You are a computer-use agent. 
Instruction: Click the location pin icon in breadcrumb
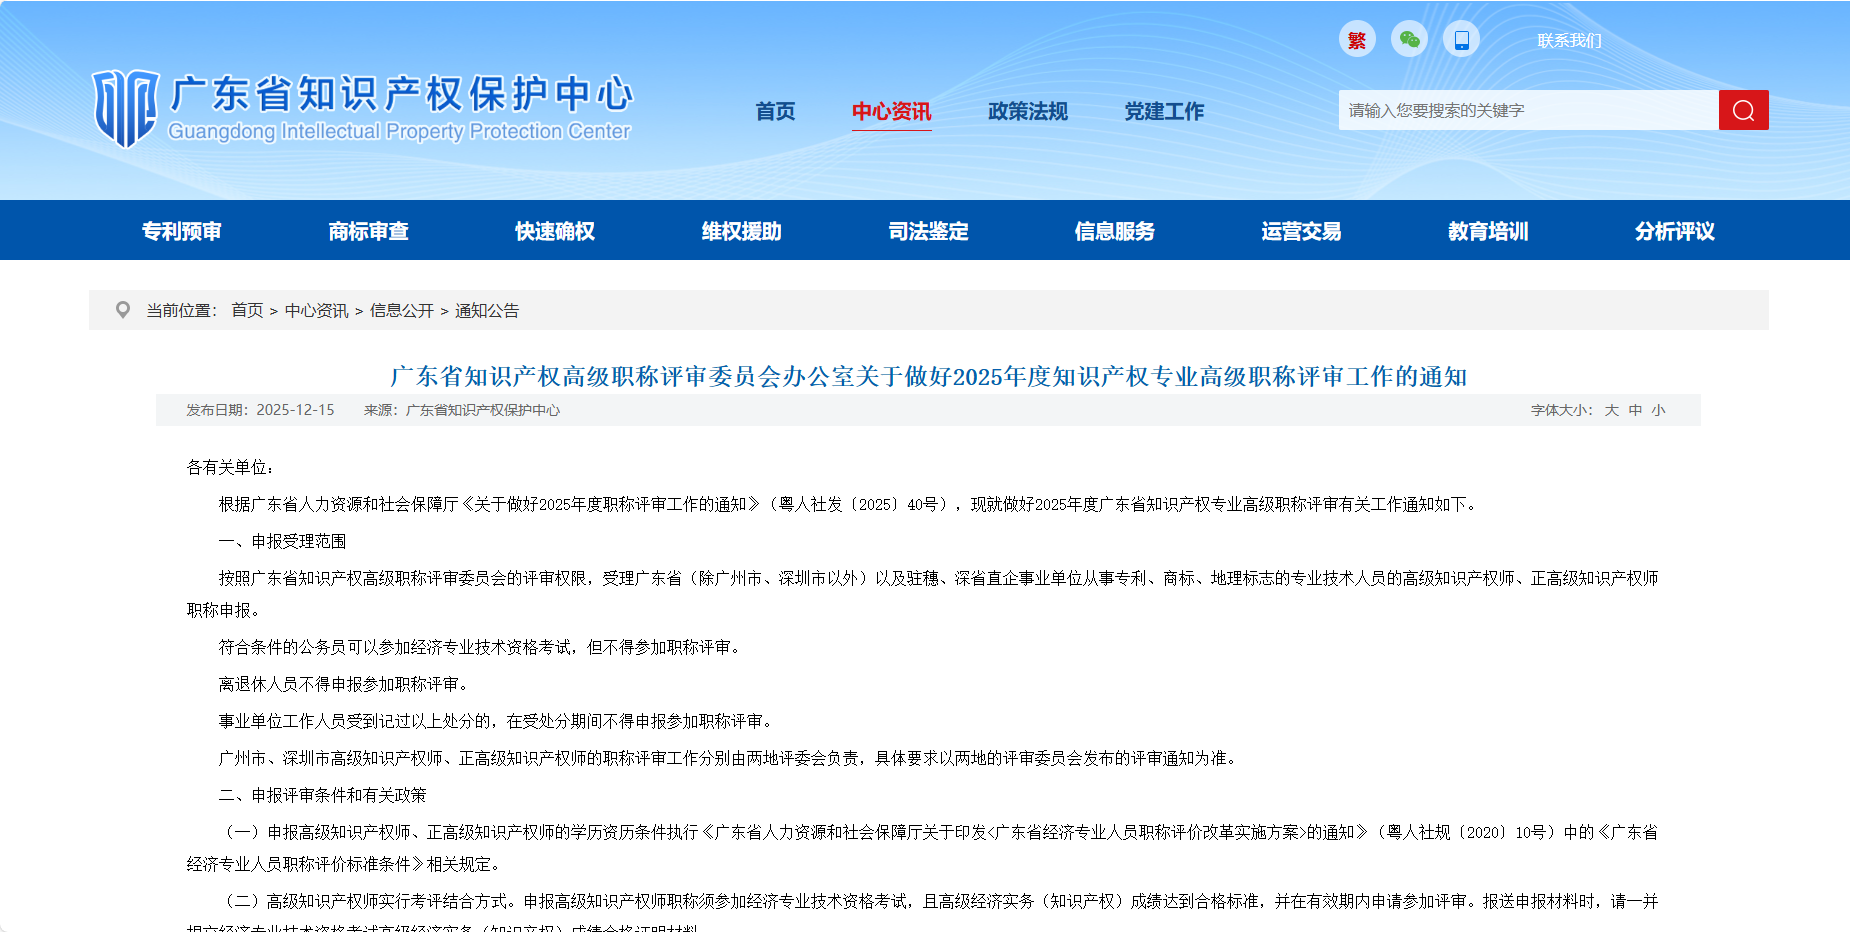click(123, 310)
